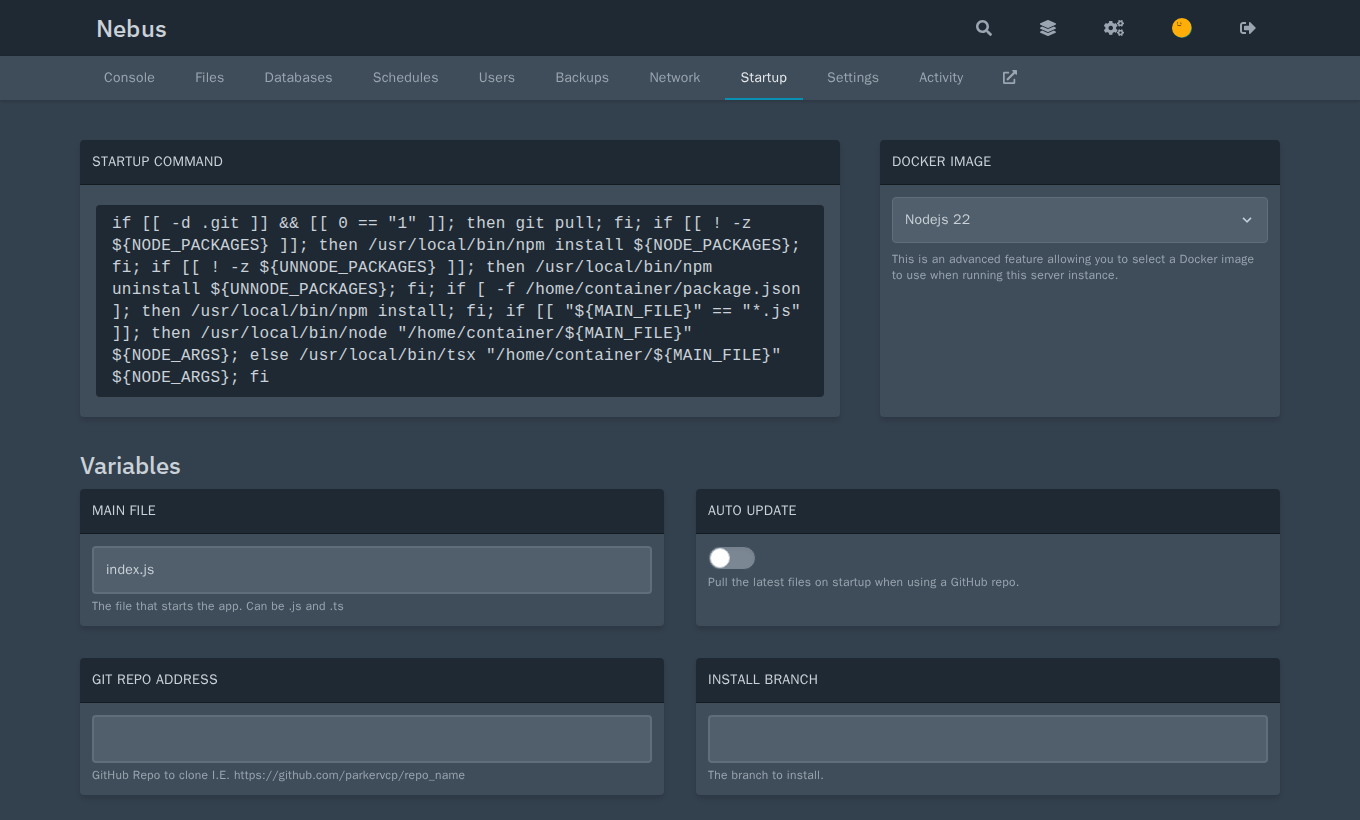The image size is (1360, 820).
Task: Open the Settings tab
Action: (853, 77)
